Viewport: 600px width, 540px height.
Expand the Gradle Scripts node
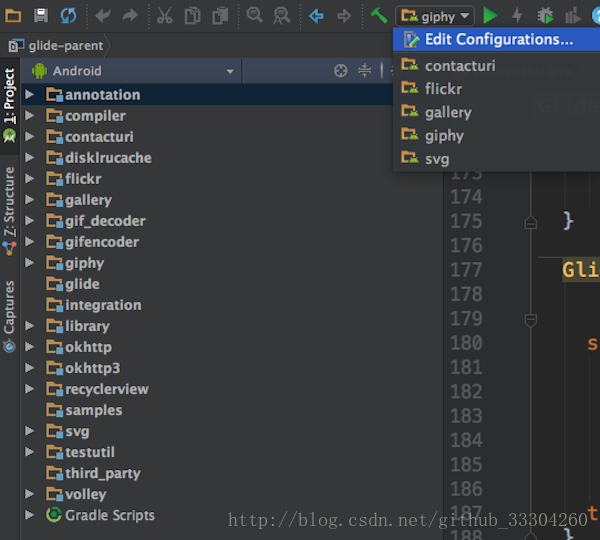click(x=29, y=515)
